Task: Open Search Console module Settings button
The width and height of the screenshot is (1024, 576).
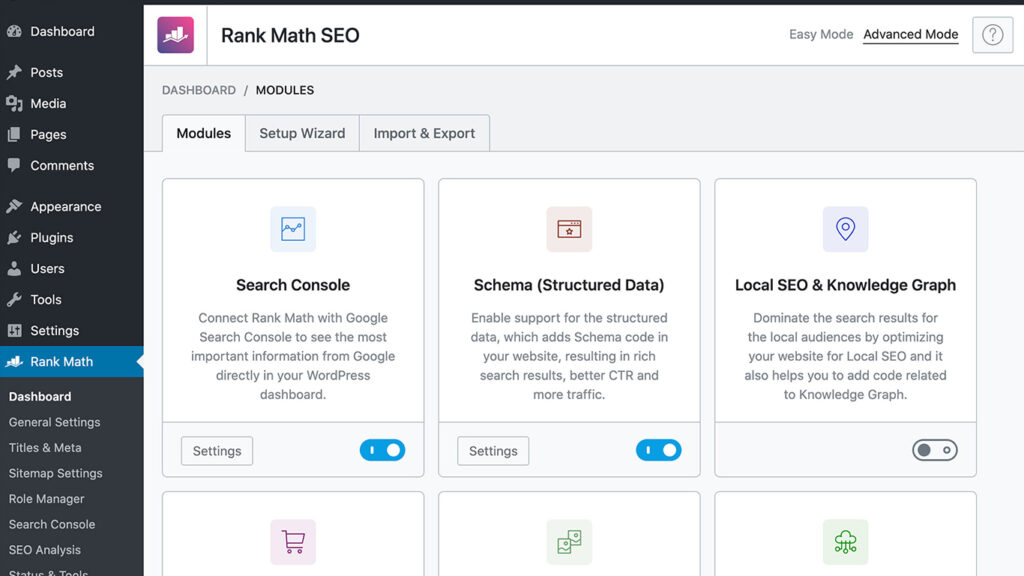Action: coord(217,451)
